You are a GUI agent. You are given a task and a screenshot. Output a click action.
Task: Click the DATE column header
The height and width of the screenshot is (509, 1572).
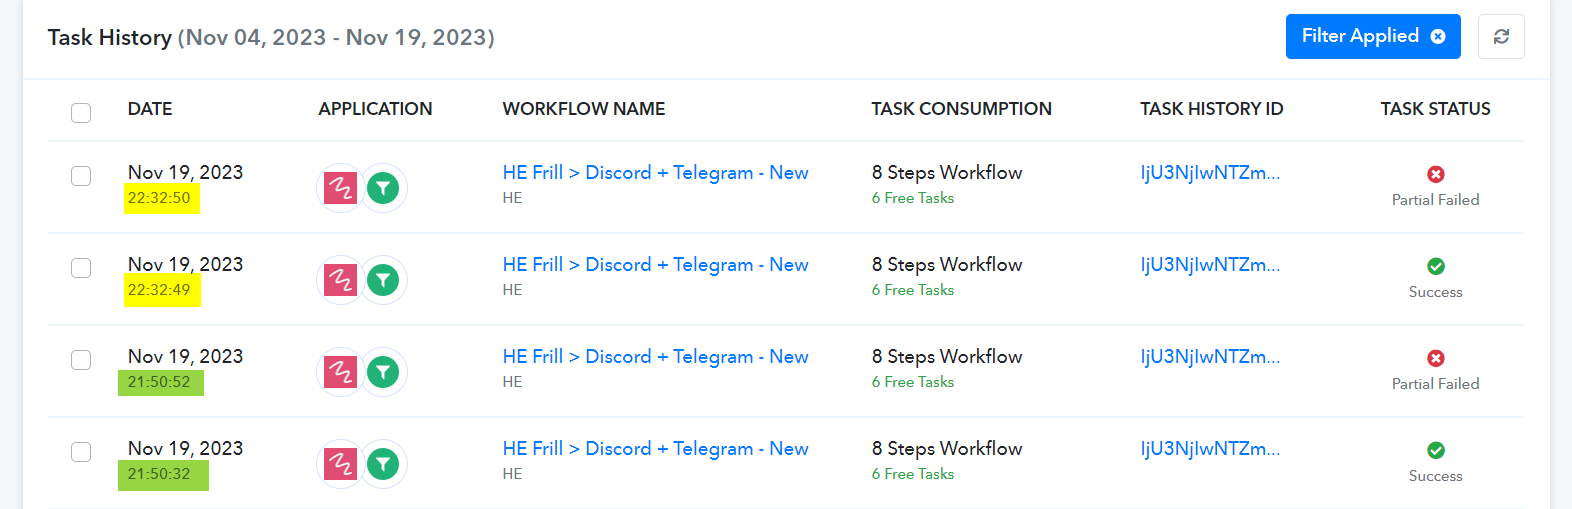[x=150, y=109]
